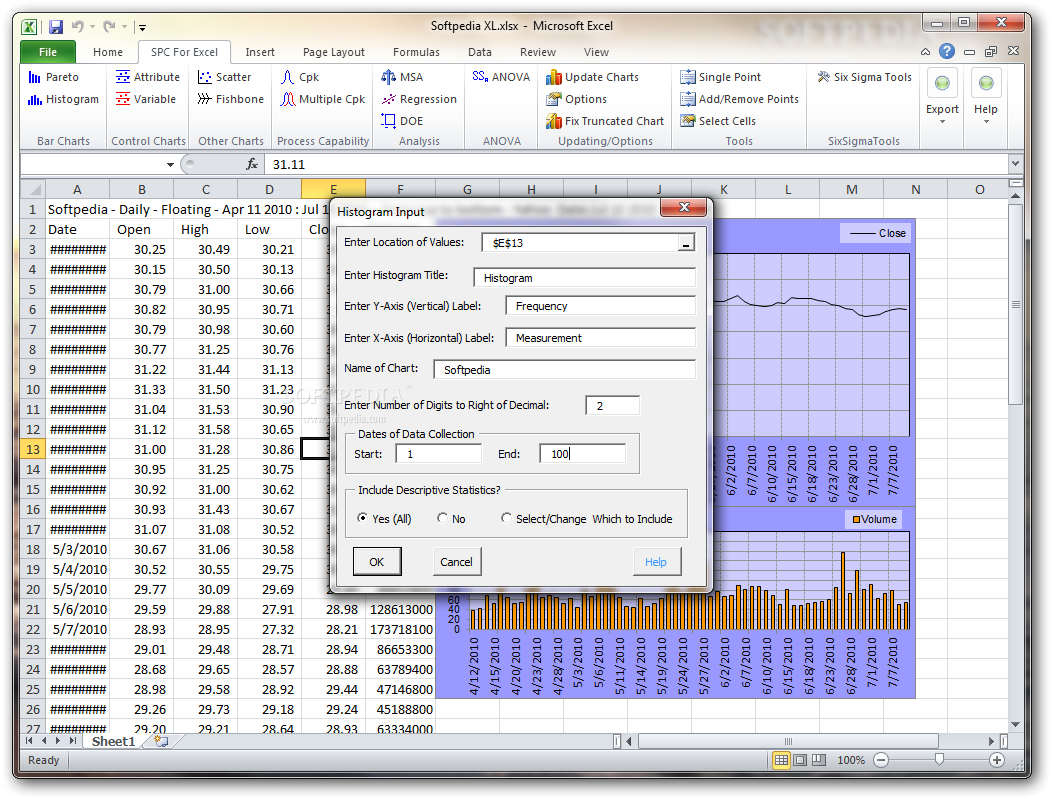Screen dimensions: 1052x799
Task: Open the DOE analysis tool
Action: click(402, 121)
